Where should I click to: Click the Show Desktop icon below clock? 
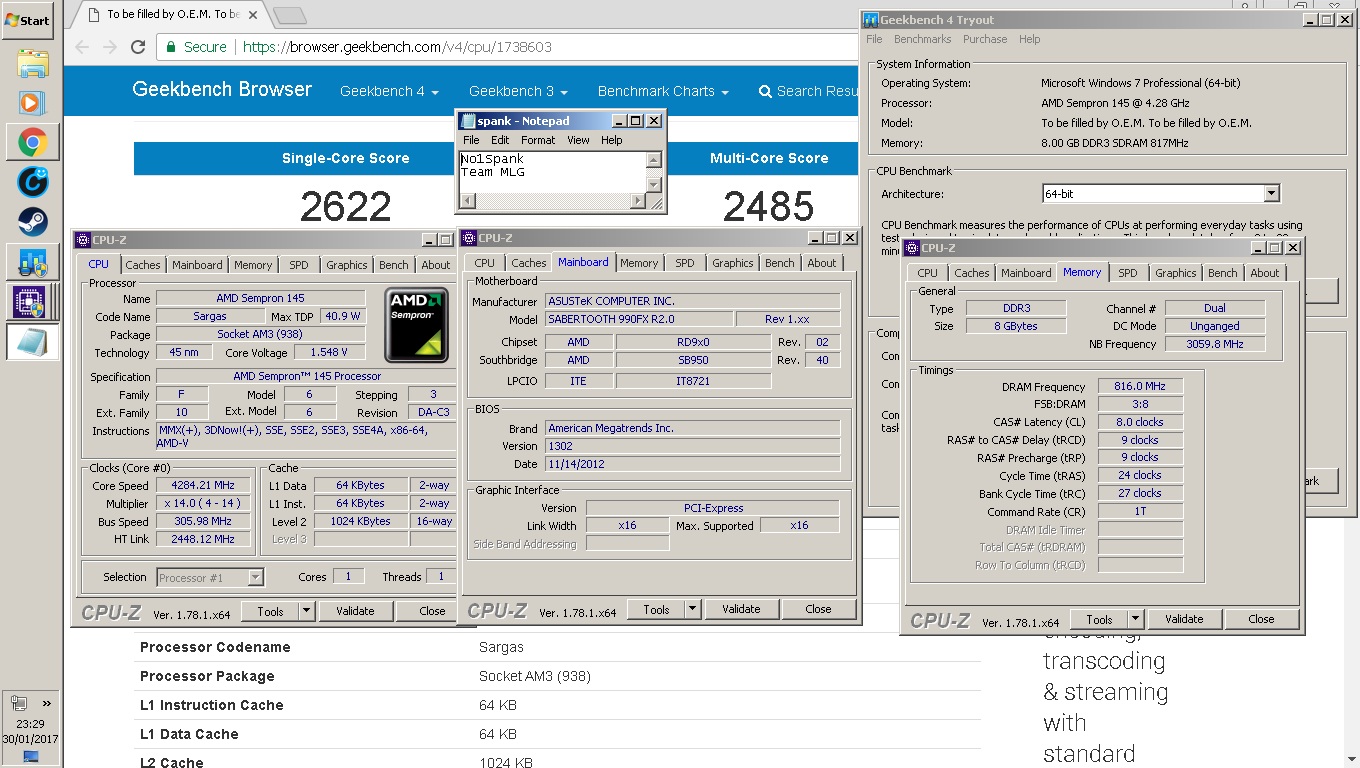click(30, 756)
